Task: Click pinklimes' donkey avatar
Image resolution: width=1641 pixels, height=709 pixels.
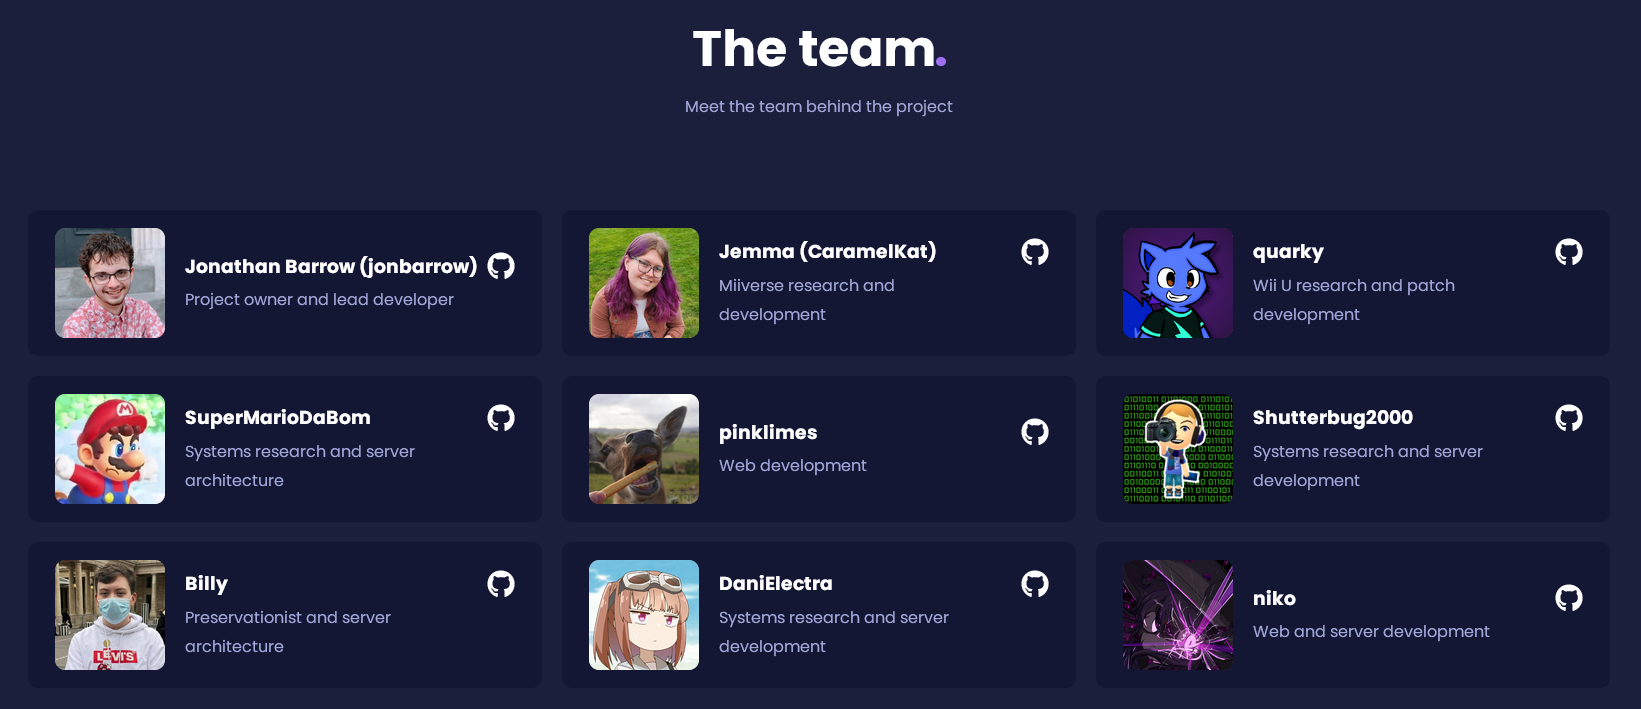Action: click(644, 449)
